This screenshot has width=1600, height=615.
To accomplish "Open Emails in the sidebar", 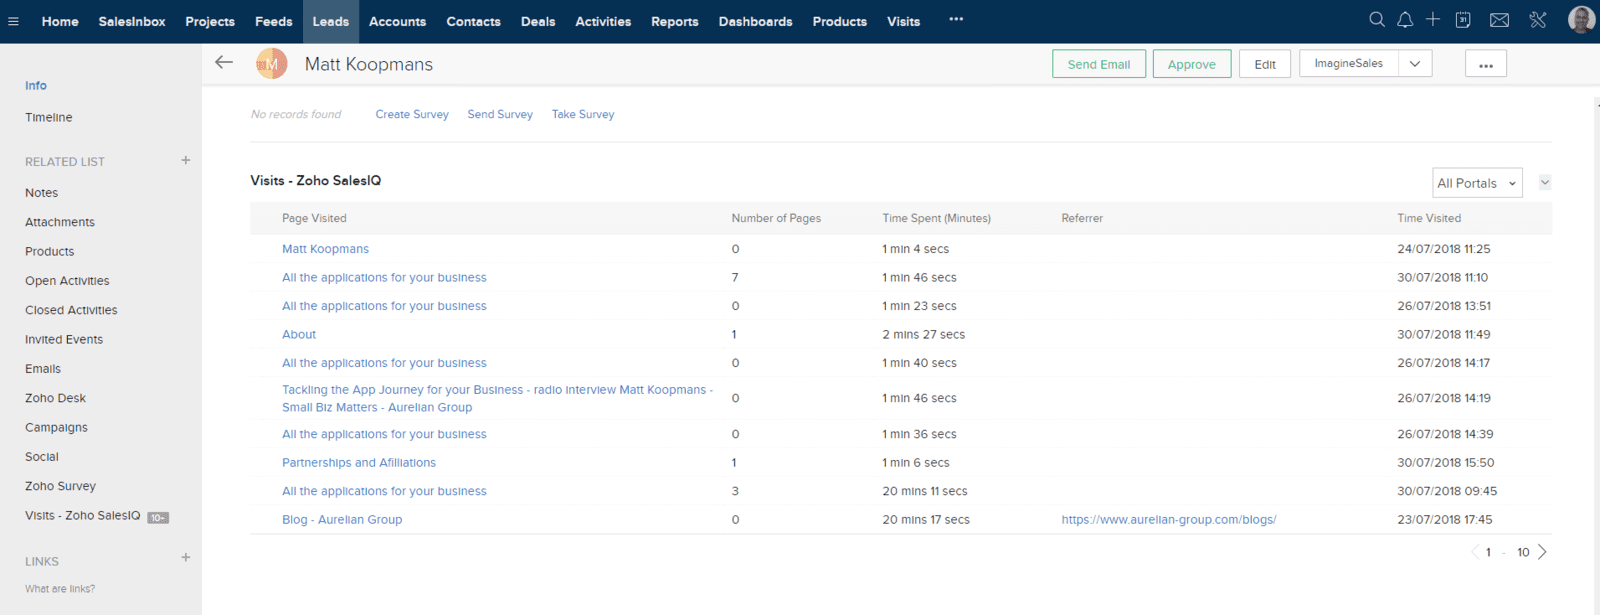I will coord(43,369).
